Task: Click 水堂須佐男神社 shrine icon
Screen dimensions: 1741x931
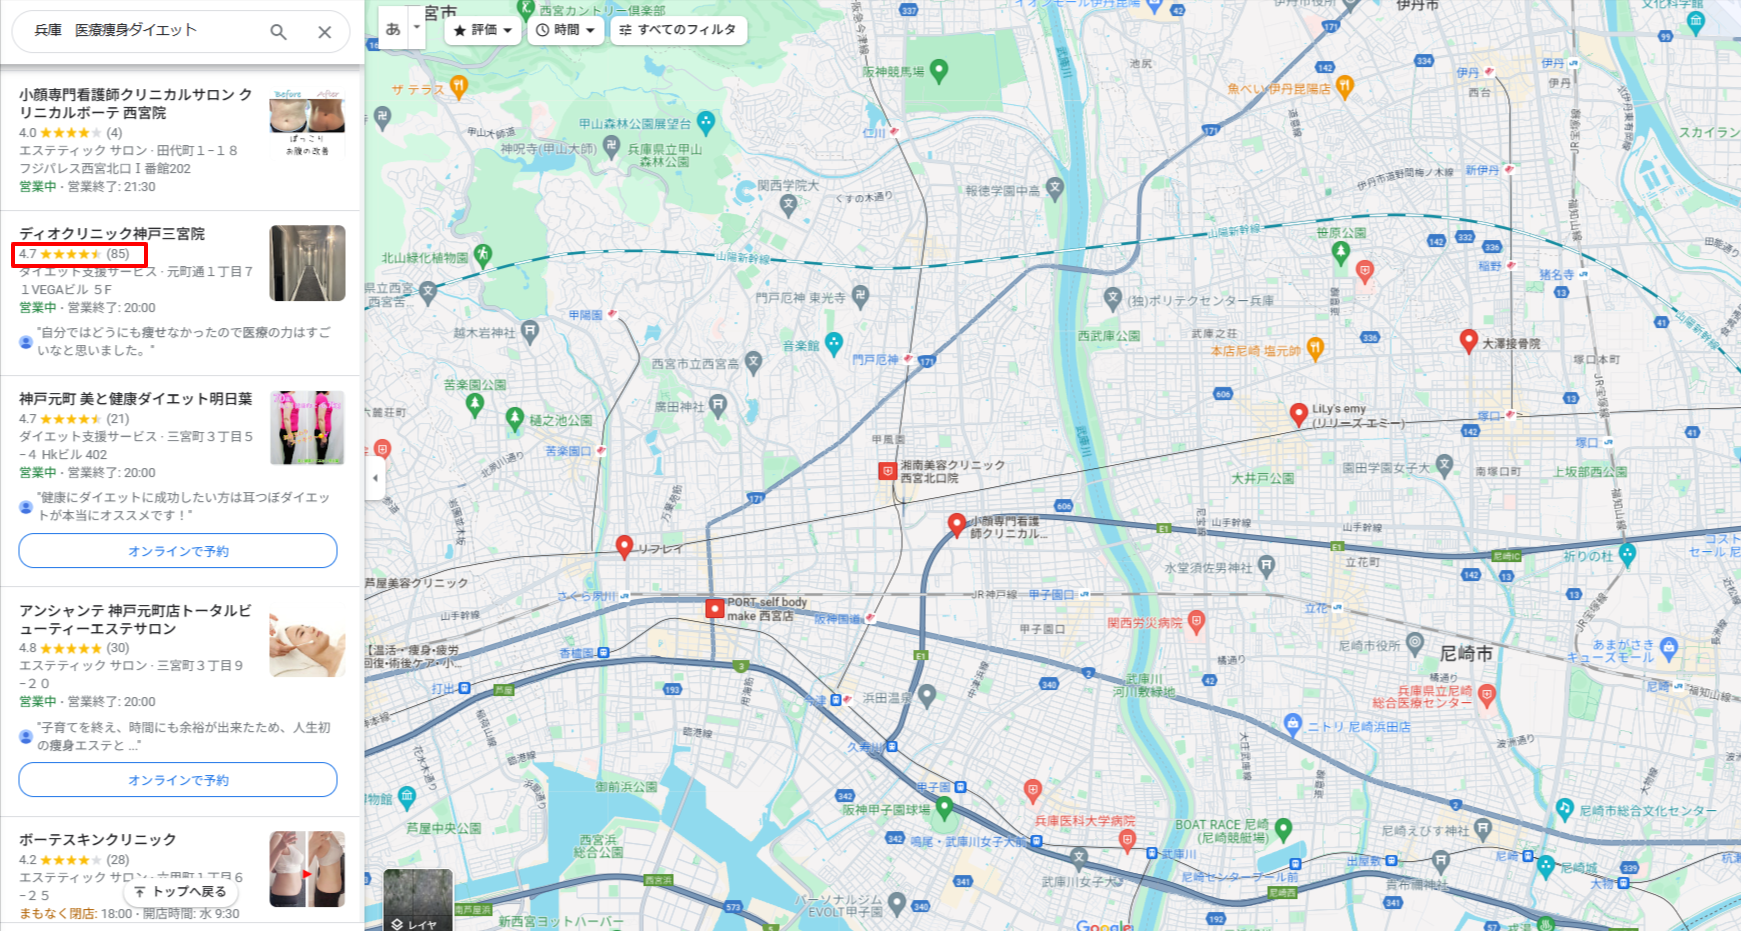Action: 1267,566
